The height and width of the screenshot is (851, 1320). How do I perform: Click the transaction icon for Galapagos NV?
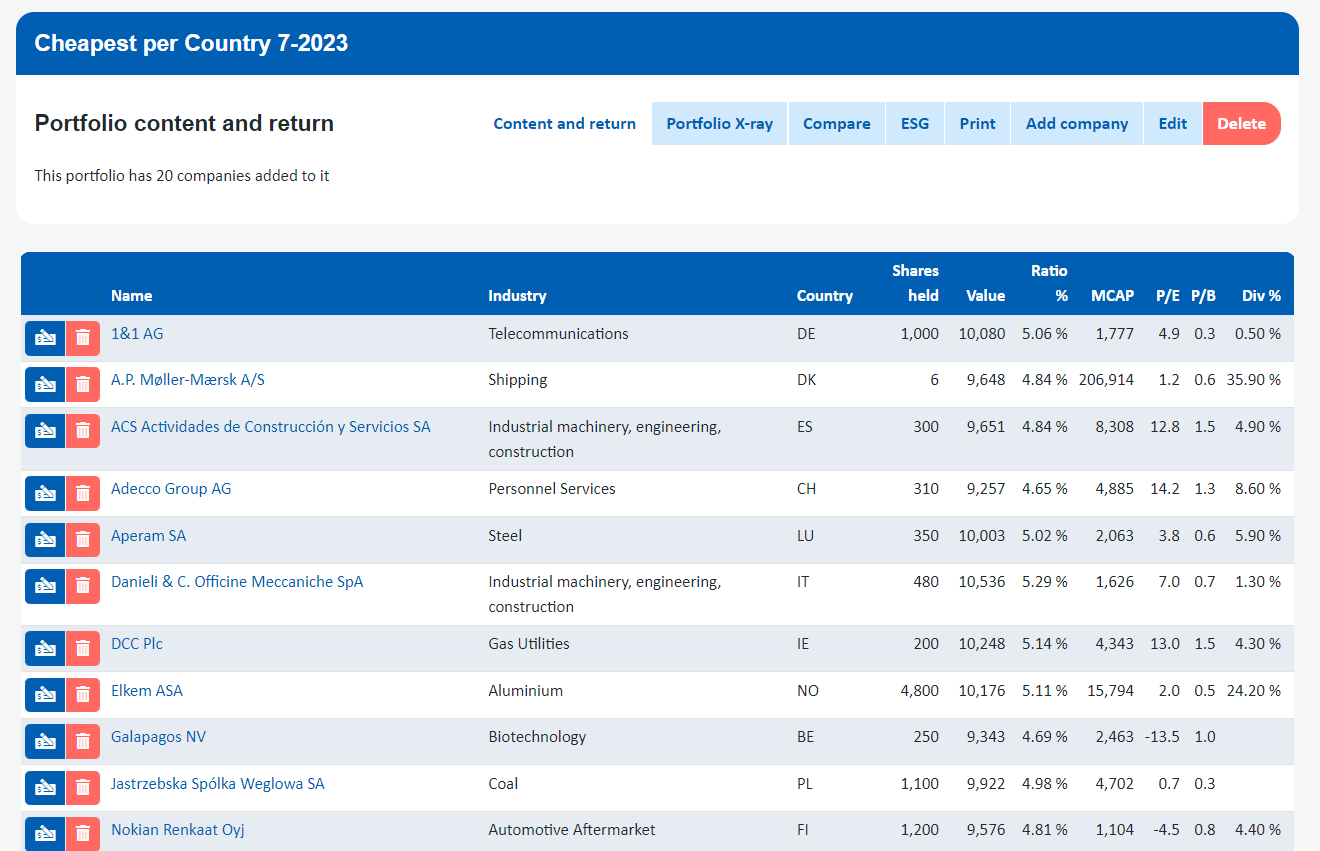click(x=45, y=741)
